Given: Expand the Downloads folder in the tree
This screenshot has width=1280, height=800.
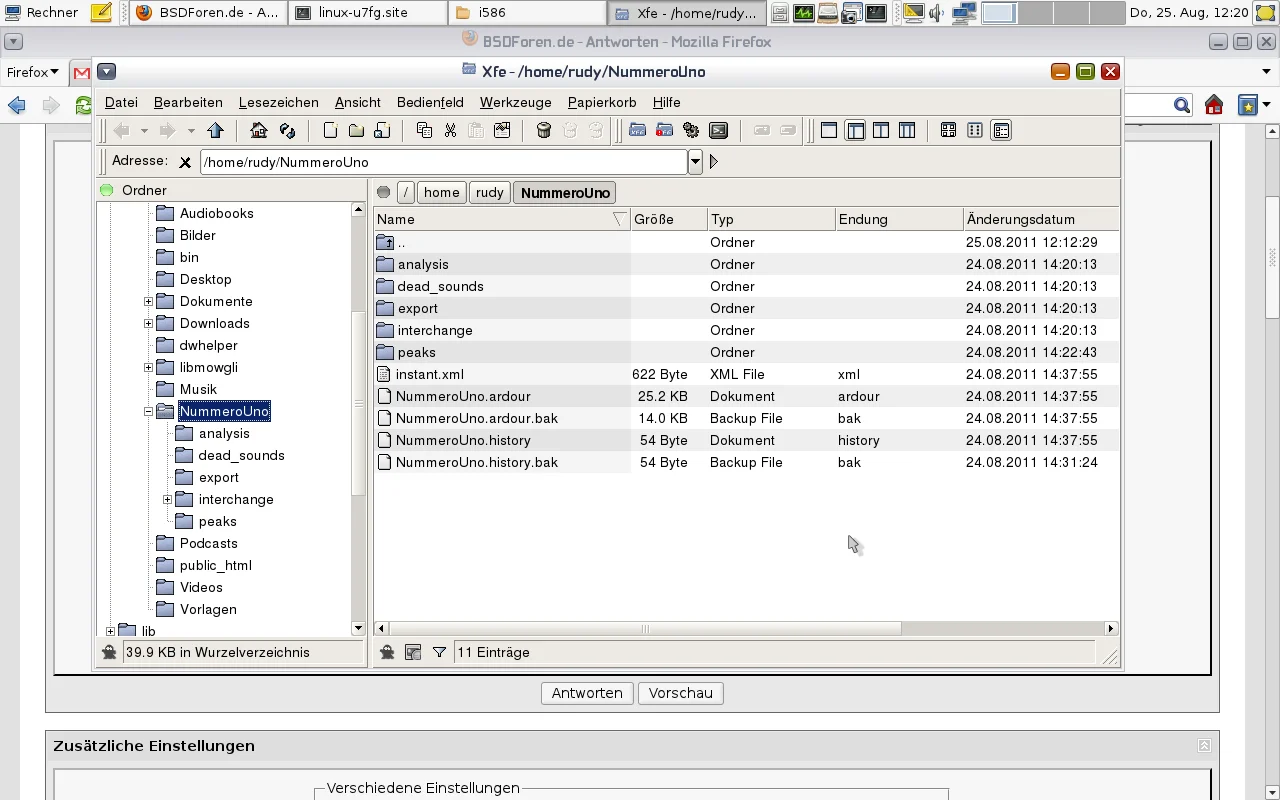Looking at the screenshot, I should point(148,323).
